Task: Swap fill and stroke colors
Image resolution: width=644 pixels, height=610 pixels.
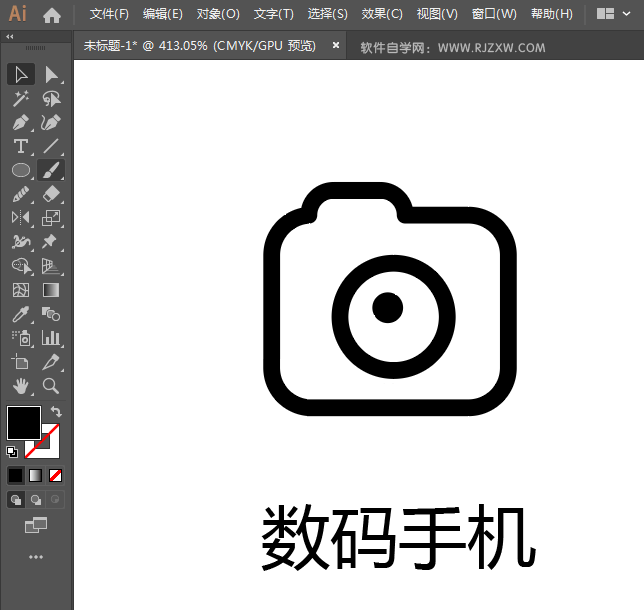Action: point(57,411)
